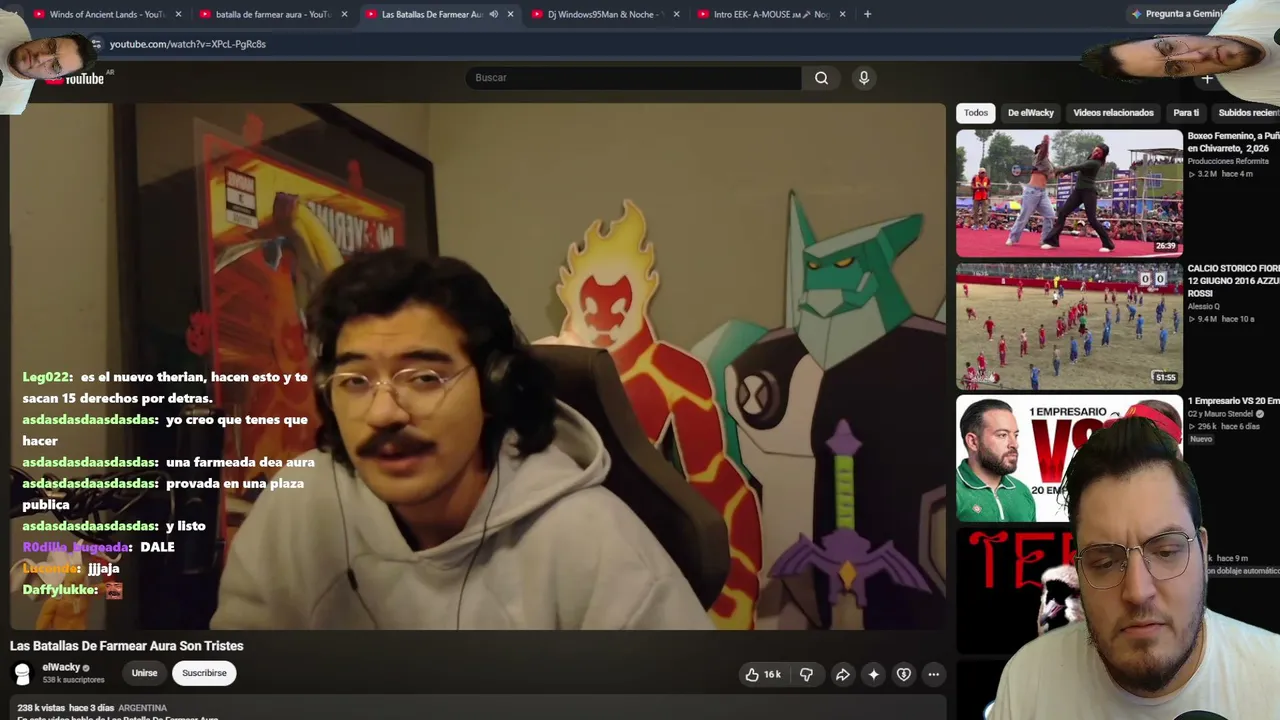Viewport: 1280px width, 720px height.
Task: Click the 16 k like count
Action: coord(773,675)
